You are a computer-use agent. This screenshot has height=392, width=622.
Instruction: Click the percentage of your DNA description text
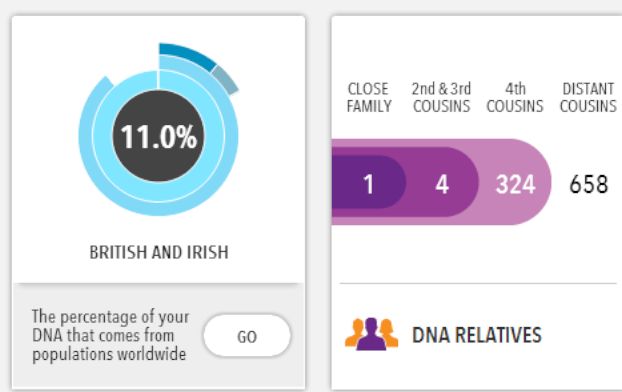coord(110,336)
